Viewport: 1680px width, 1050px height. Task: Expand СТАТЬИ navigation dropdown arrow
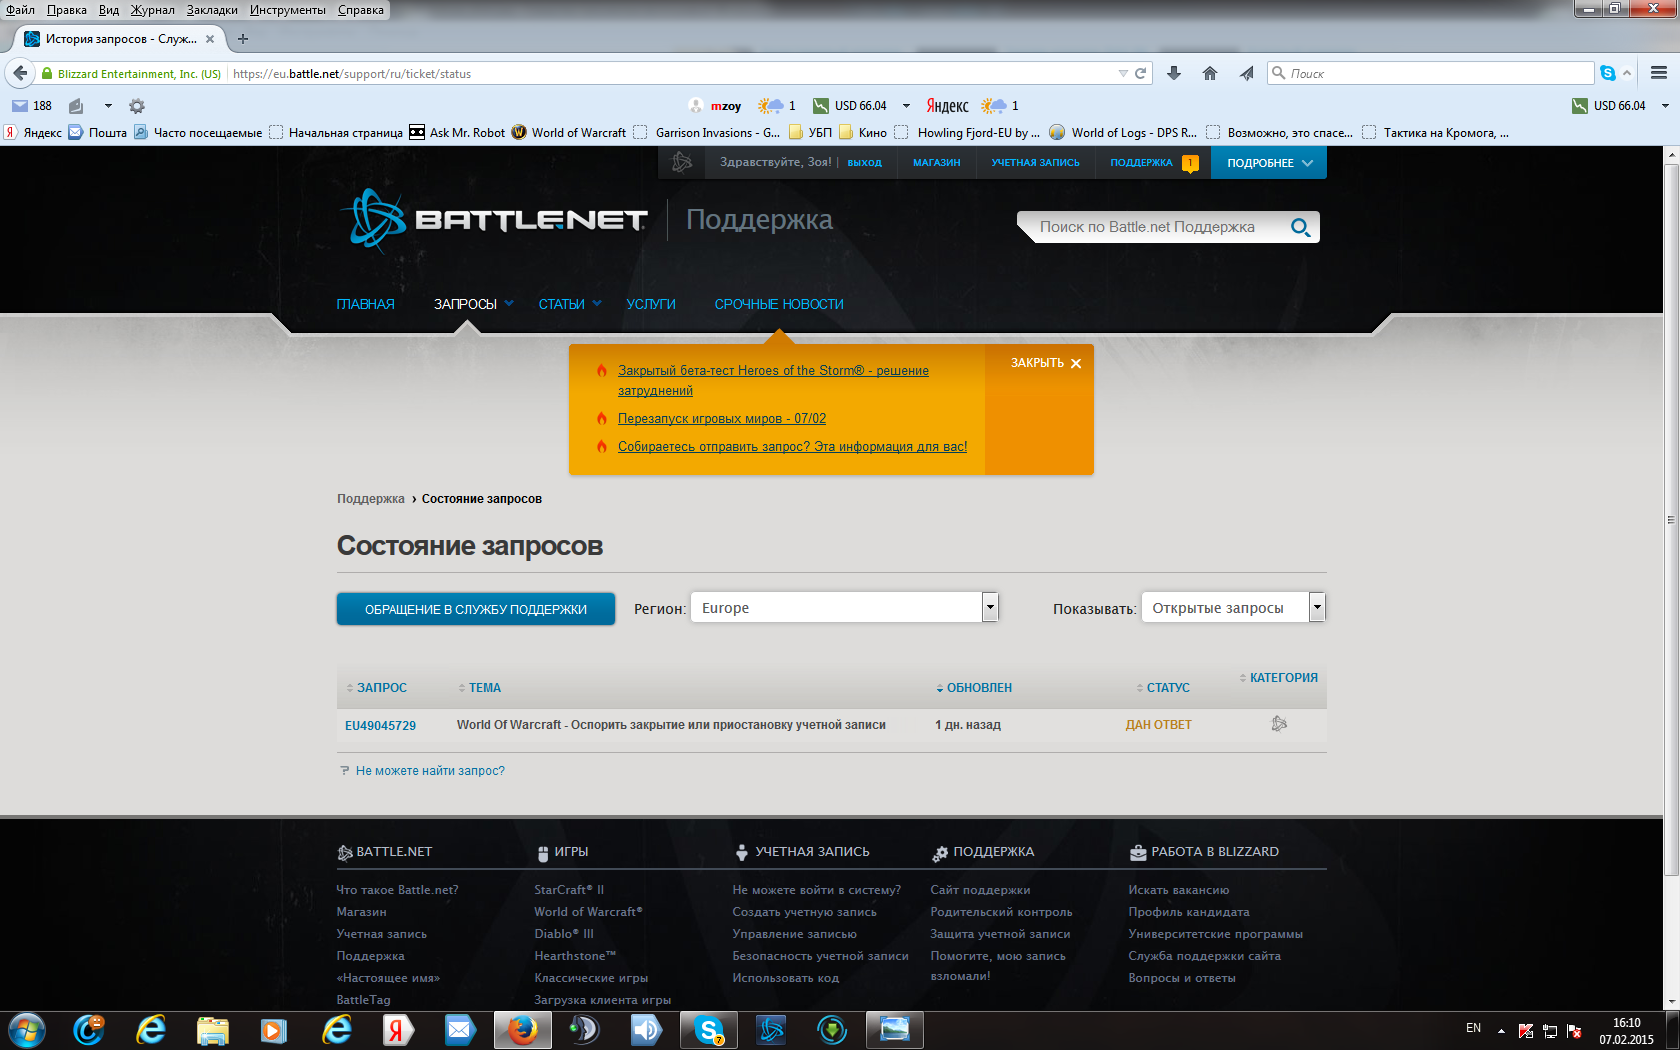tap(597, 304)
